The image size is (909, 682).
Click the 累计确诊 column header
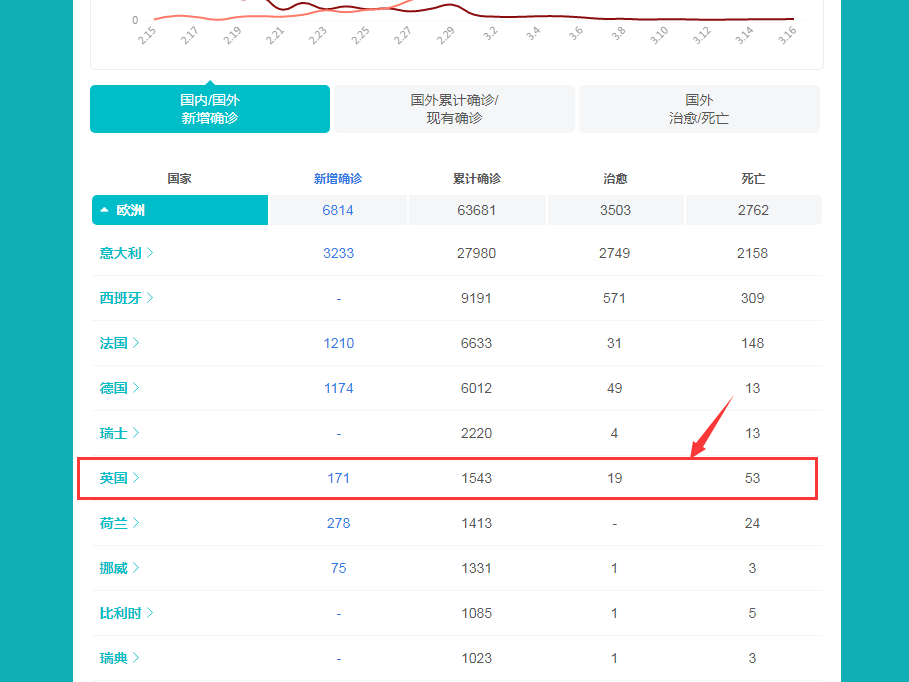pos(476,178)
